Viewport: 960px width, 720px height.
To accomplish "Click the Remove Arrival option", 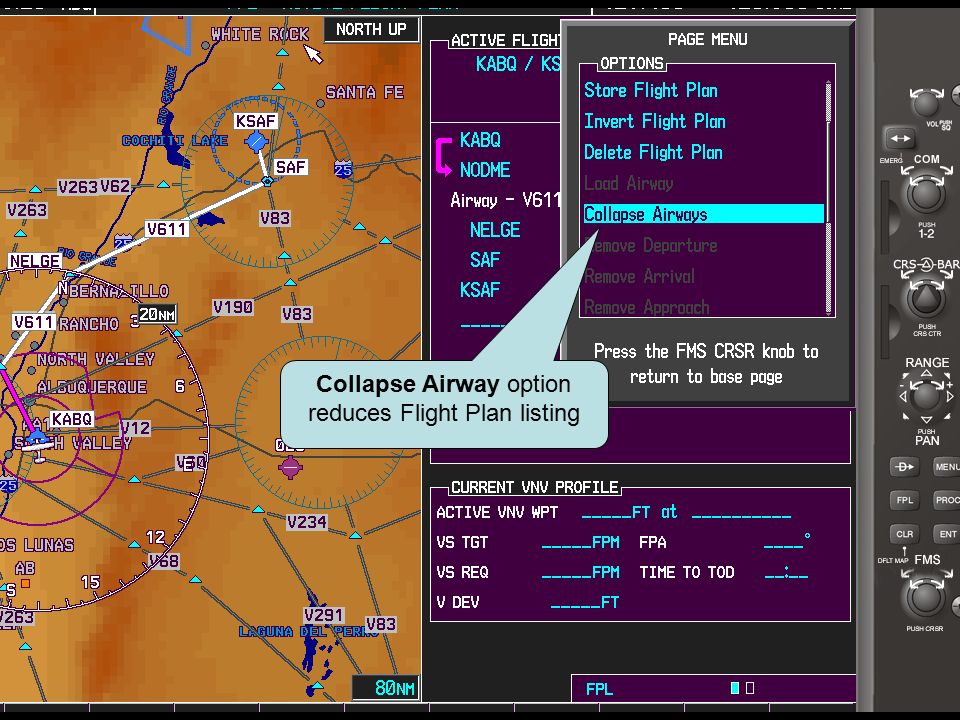I will (639, 276).
